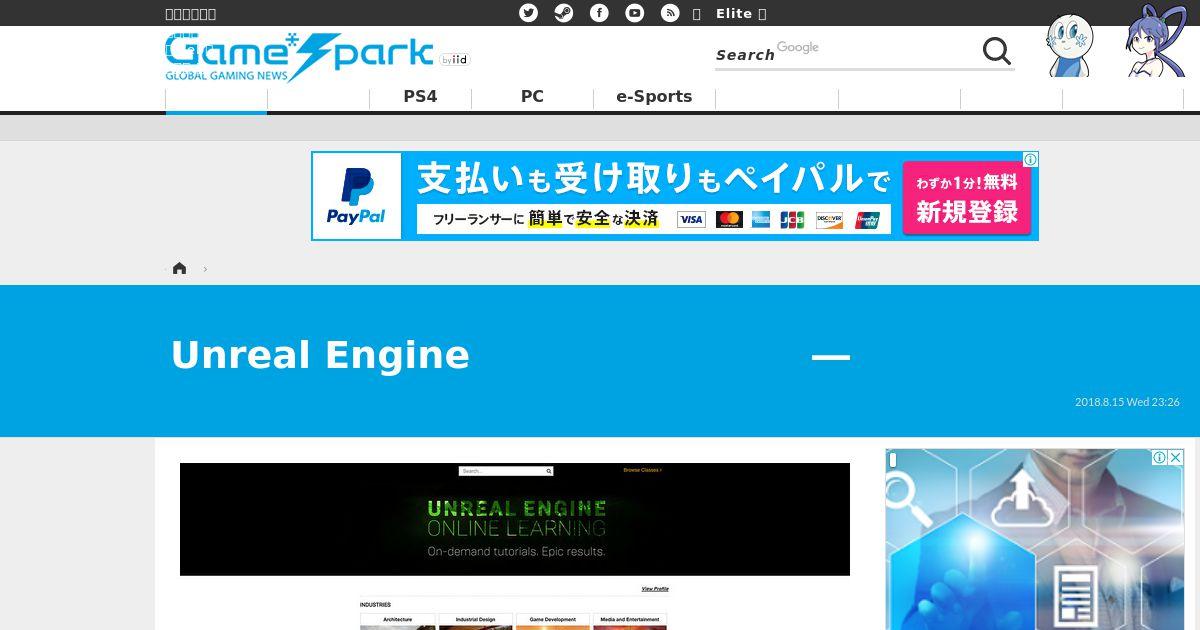Open the YouTube icon in top bar
1200x630 pixels.
pyautogui.click(x=635, y=13)
